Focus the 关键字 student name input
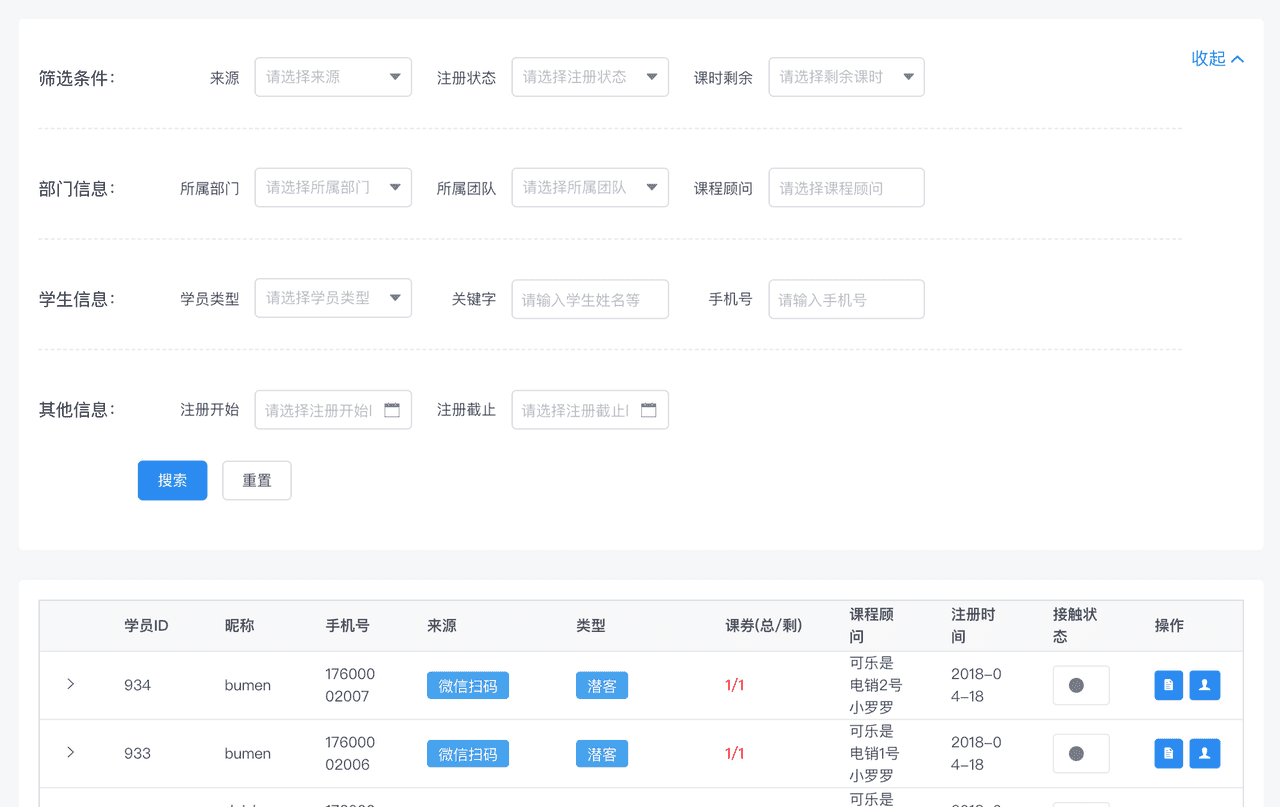Screen dimensions: 1280x807 (x=590, y=299)
